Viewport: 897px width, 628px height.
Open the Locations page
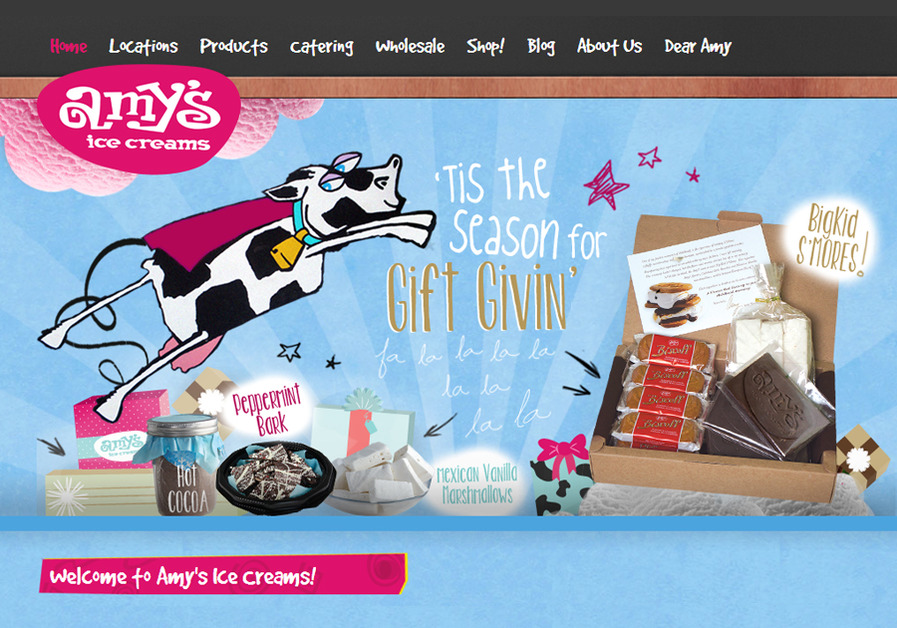click(144, 46)
